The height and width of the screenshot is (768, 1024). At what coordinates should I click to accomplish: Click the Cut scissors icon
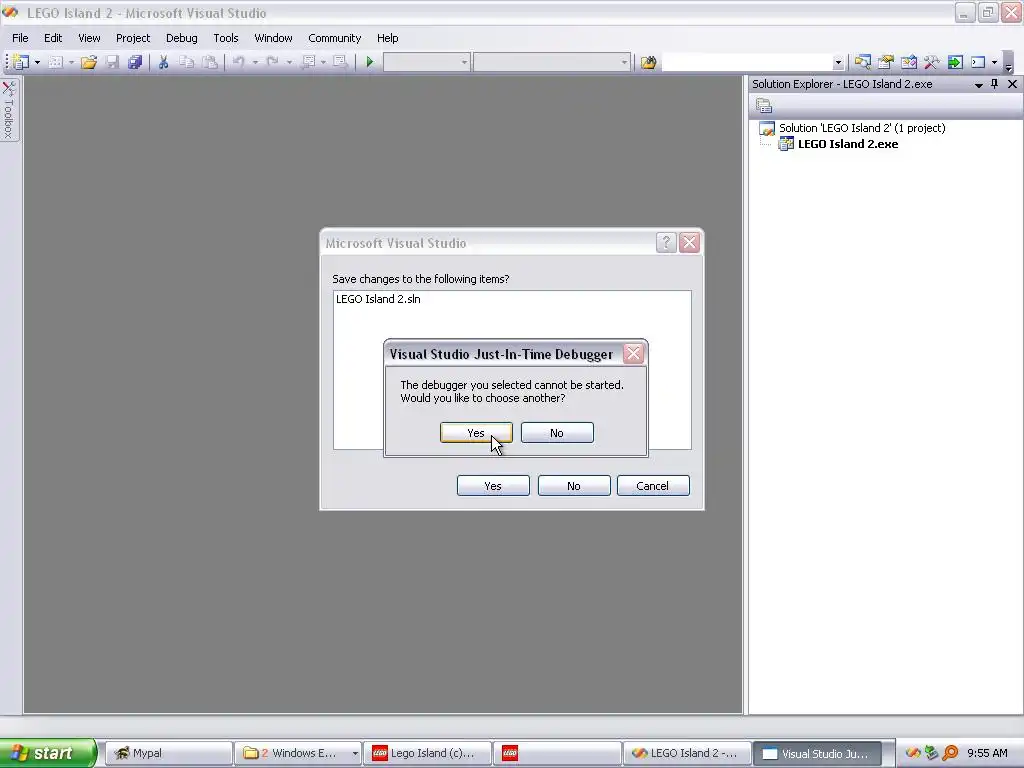163,62
